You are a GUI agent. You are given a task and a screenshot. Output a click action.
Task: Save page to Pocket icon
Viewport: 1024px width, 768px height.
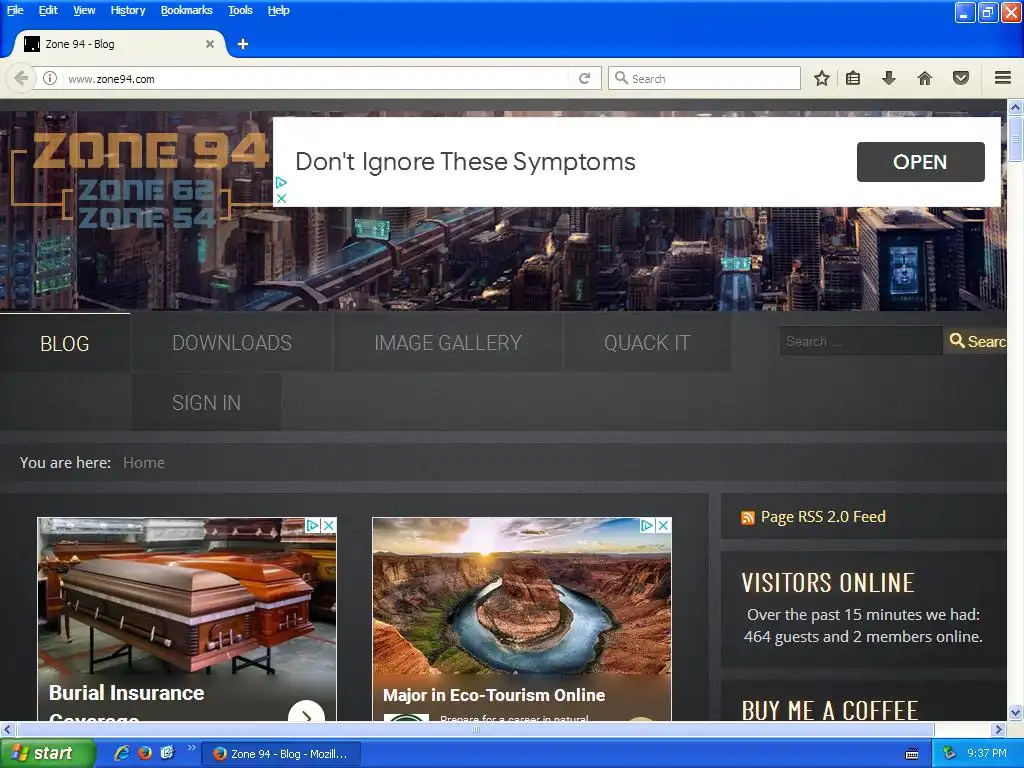(961, 78)
